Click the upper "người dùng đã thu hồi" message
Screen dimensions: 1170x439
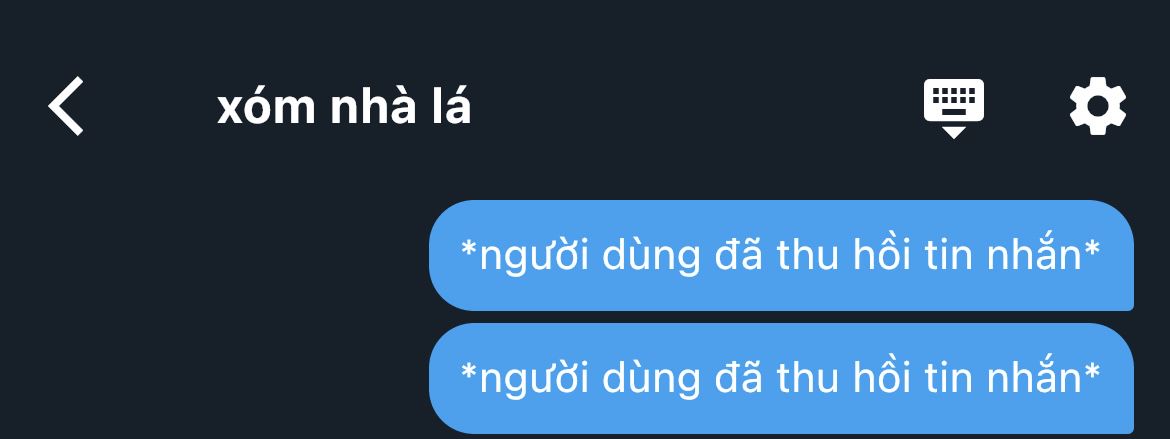click(781, 255)
